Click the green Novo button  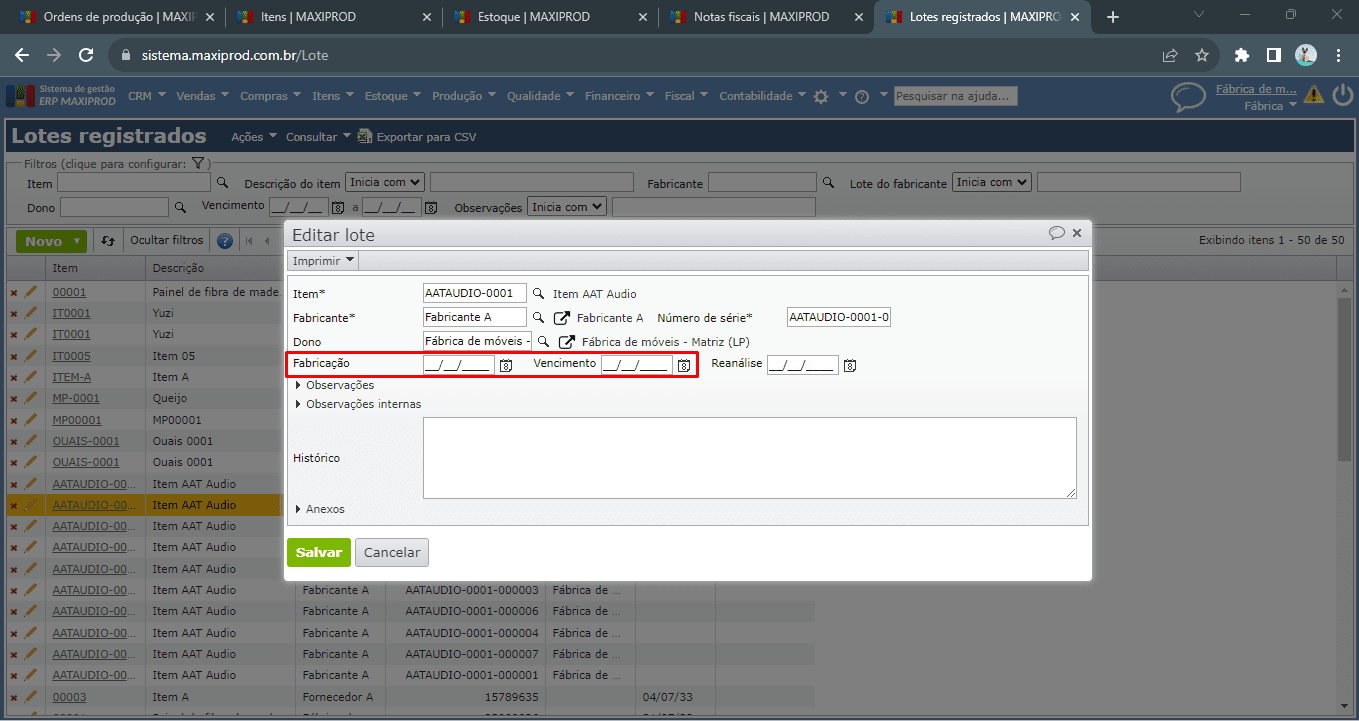point(51,241)
